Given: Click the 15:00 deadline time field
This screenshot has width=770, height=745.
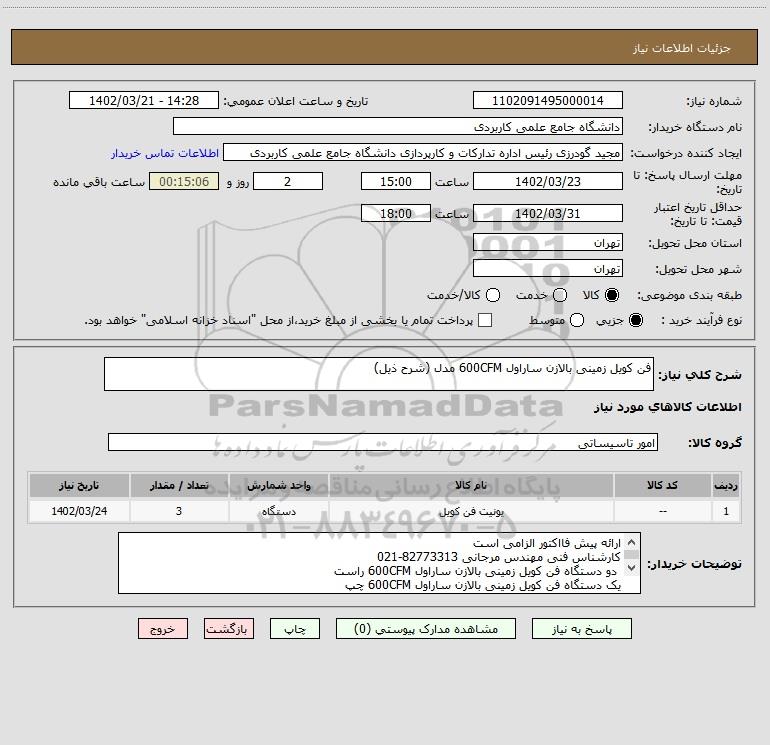Looking at the screenshot, I should pos(396,181).
